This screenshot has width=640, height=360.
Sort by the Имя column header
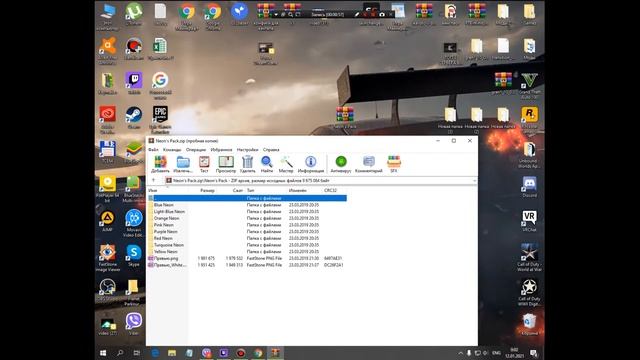[x=153, y=191]
